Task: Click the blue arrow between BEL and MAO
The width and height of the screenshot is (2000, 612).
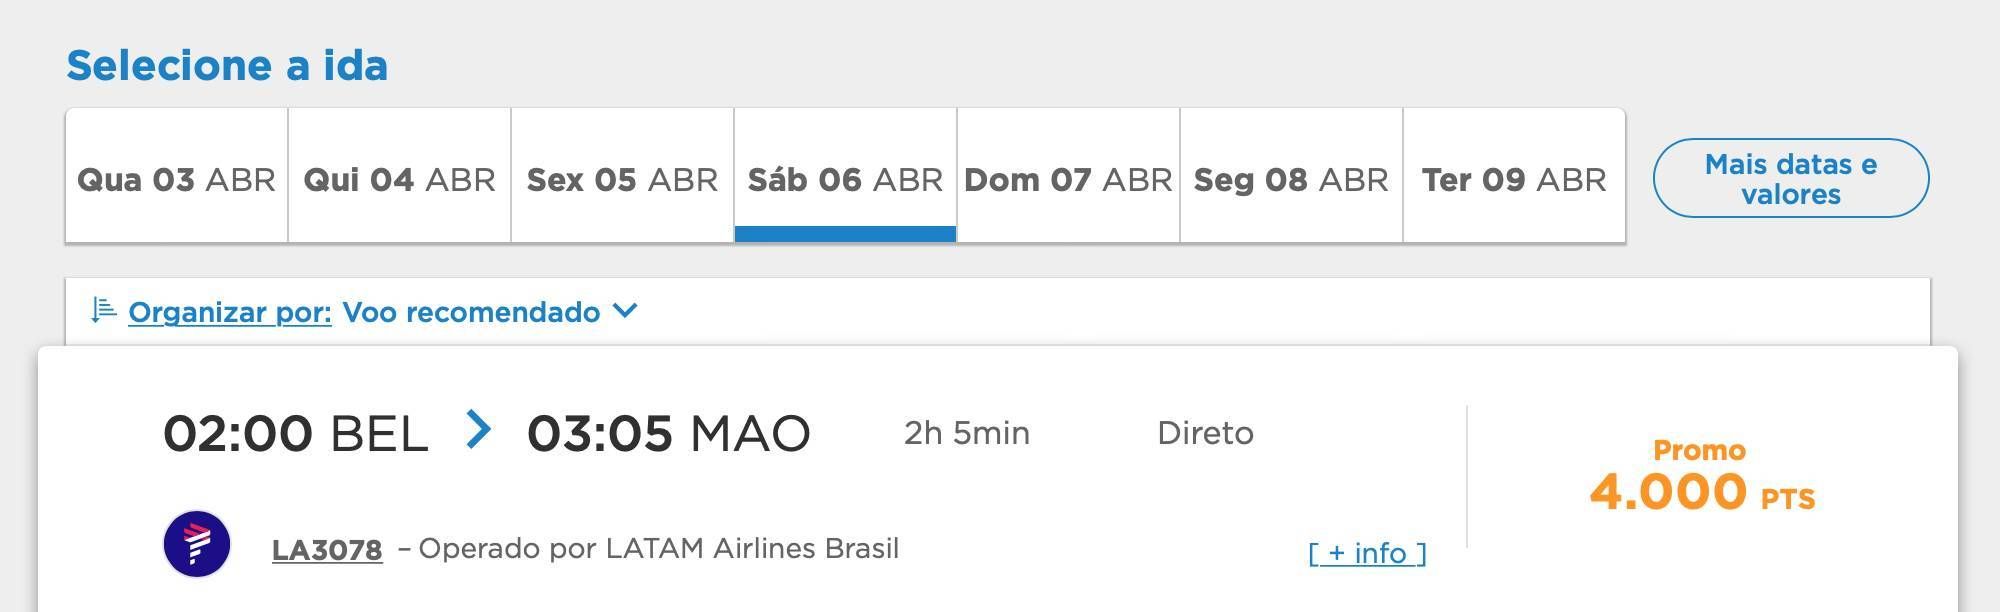Action: click(x=479, y=430)
